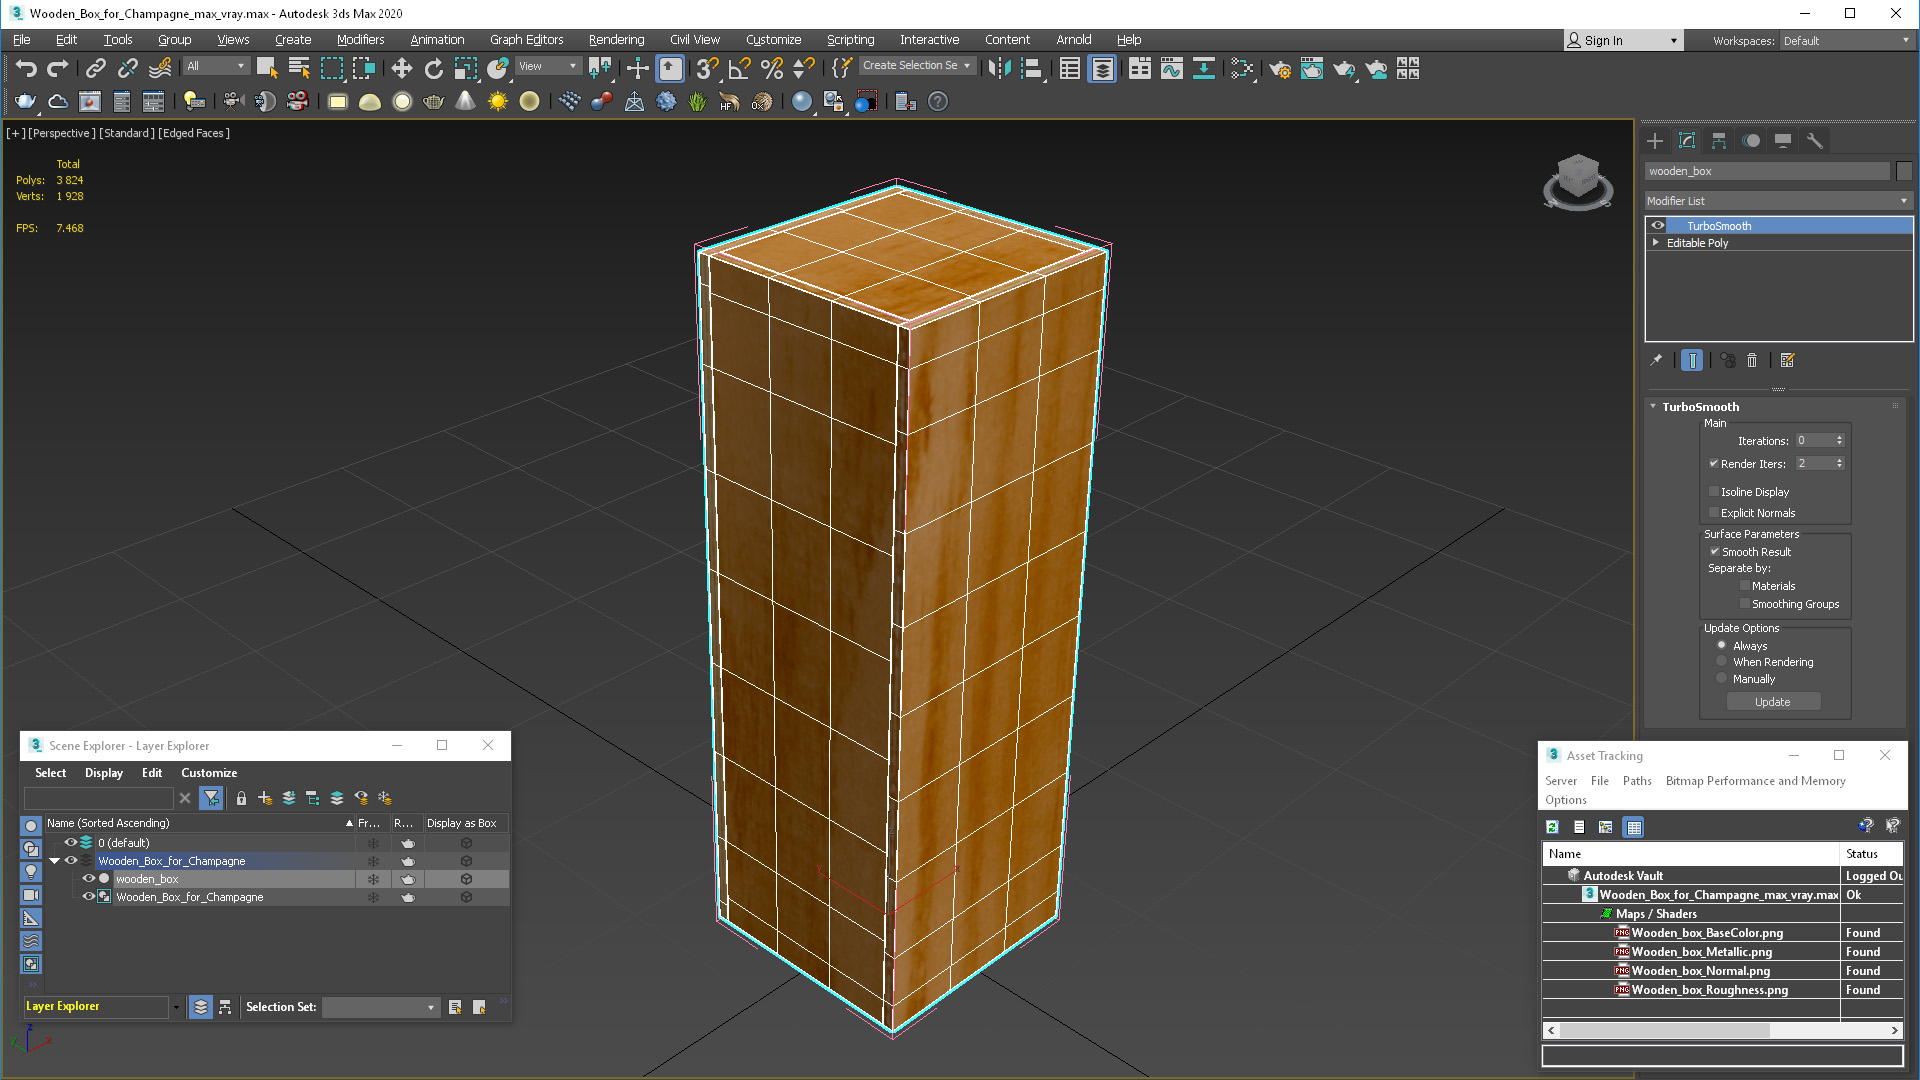Click object color swatch beside wooden_box name

[x=1904, y=171]
